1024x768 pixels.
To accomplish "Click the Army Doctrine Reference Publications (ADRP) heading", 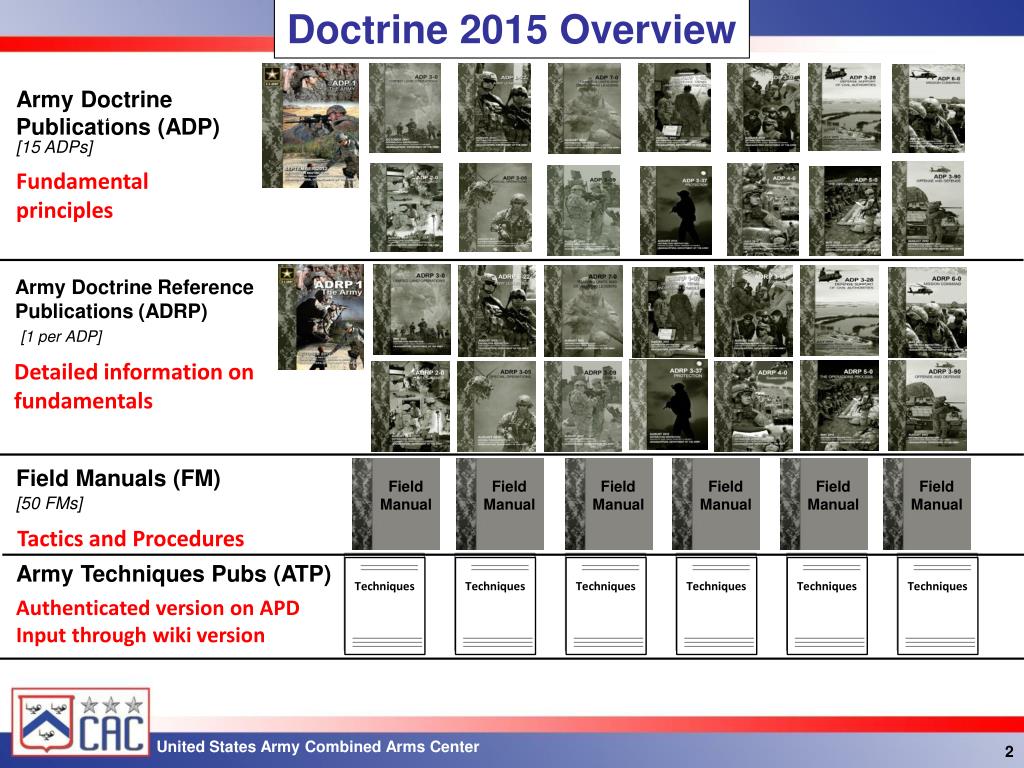I will click(135, 299).
